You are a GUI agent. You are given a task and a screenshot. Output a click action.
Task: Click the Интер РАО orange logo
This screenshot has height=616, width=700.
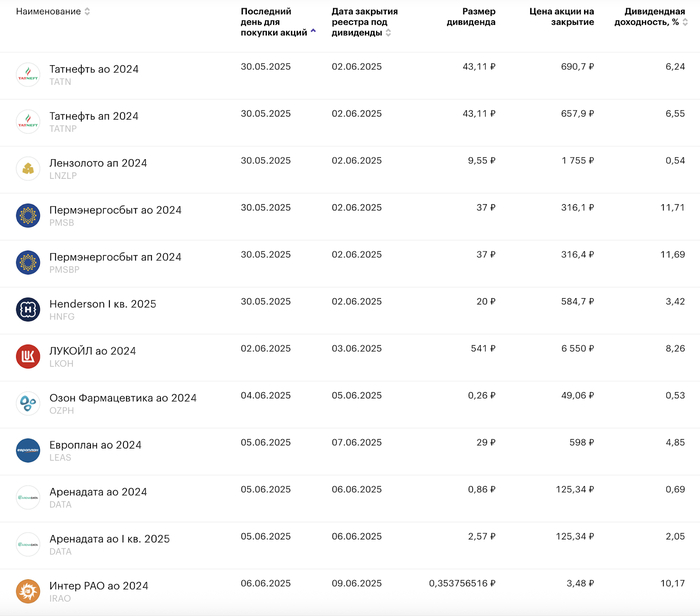coord(28,591)
